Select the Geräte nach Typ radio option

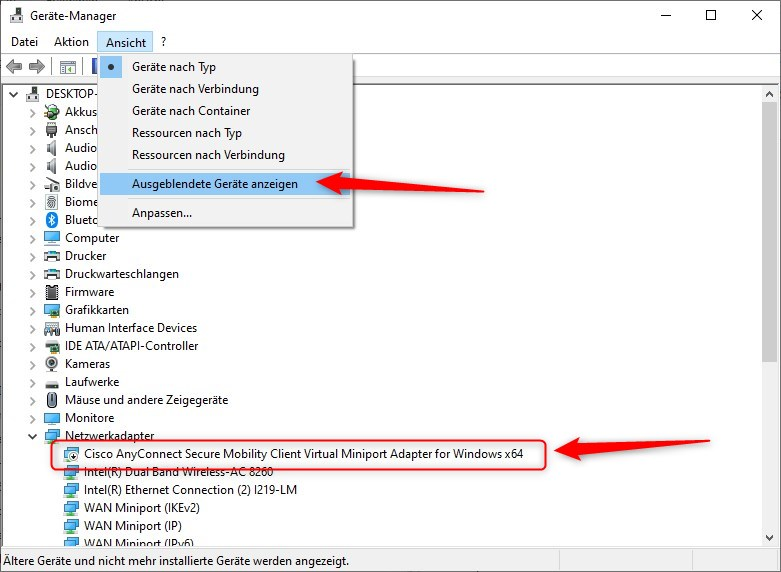[174, 67]
